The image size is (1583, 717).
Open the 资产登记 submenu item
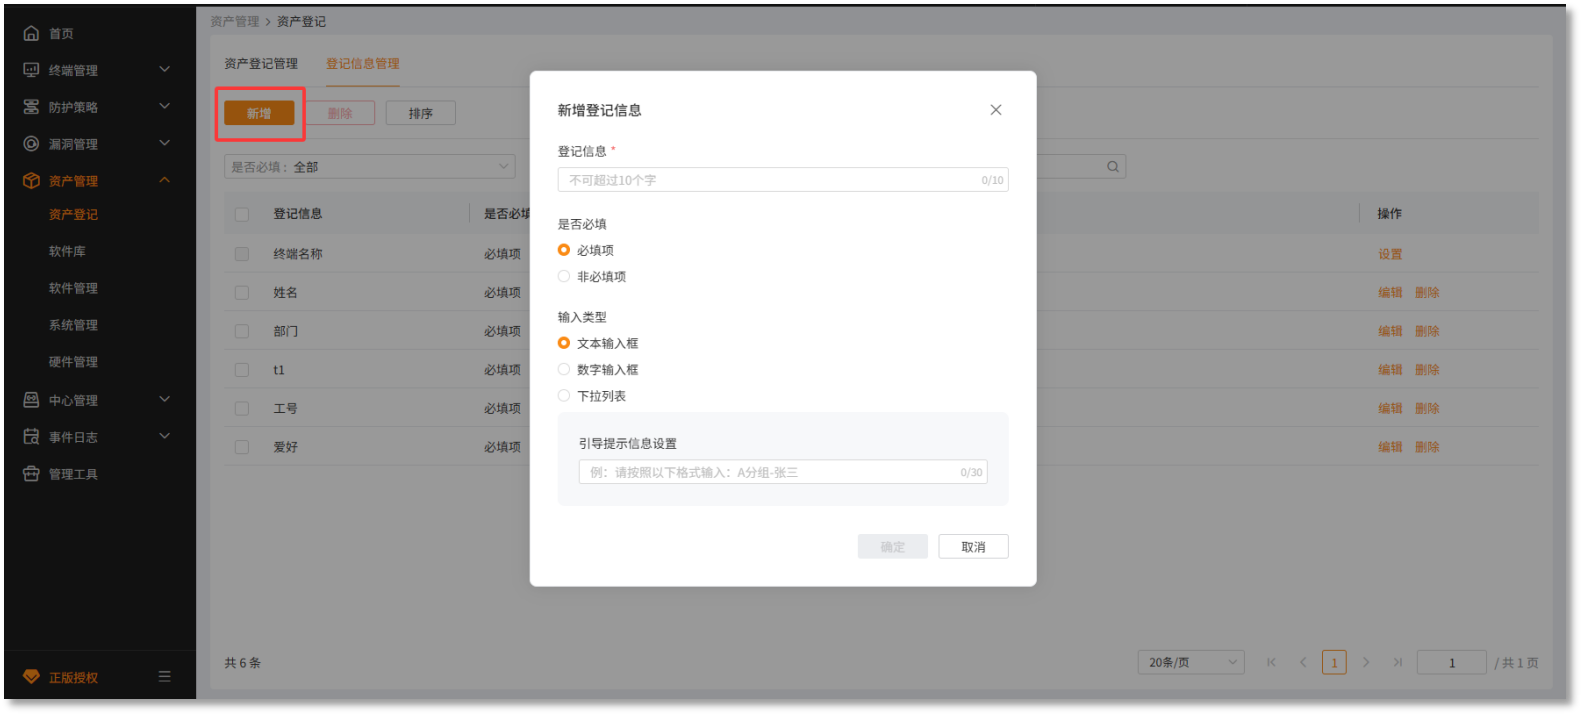pyautogui.click(x=73, y=214)
